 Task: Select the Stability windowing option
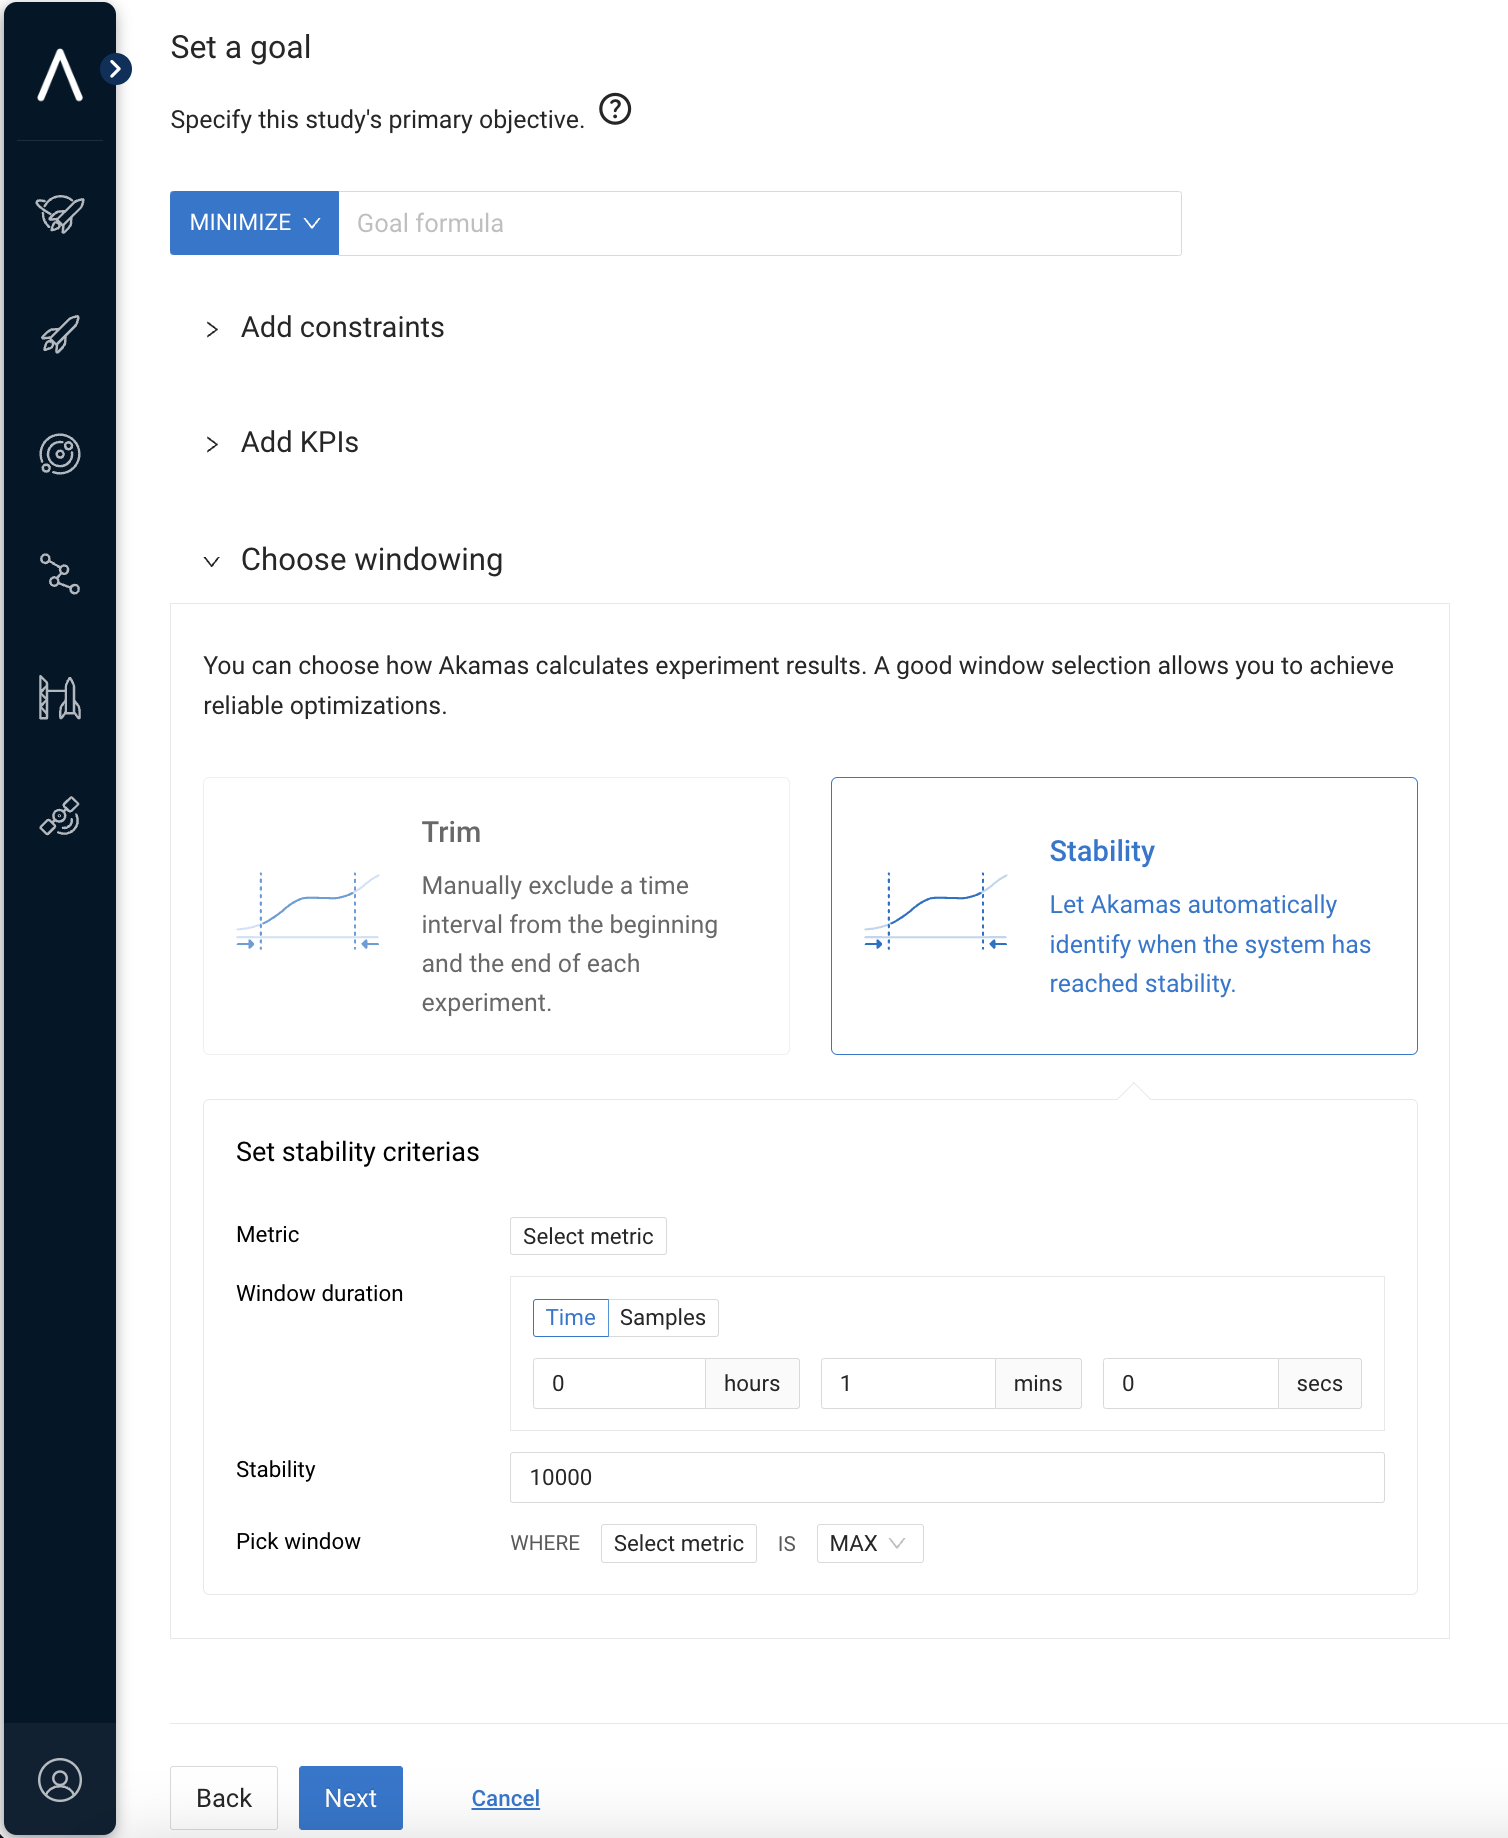pyautogui.click(x=1123, y=915)
